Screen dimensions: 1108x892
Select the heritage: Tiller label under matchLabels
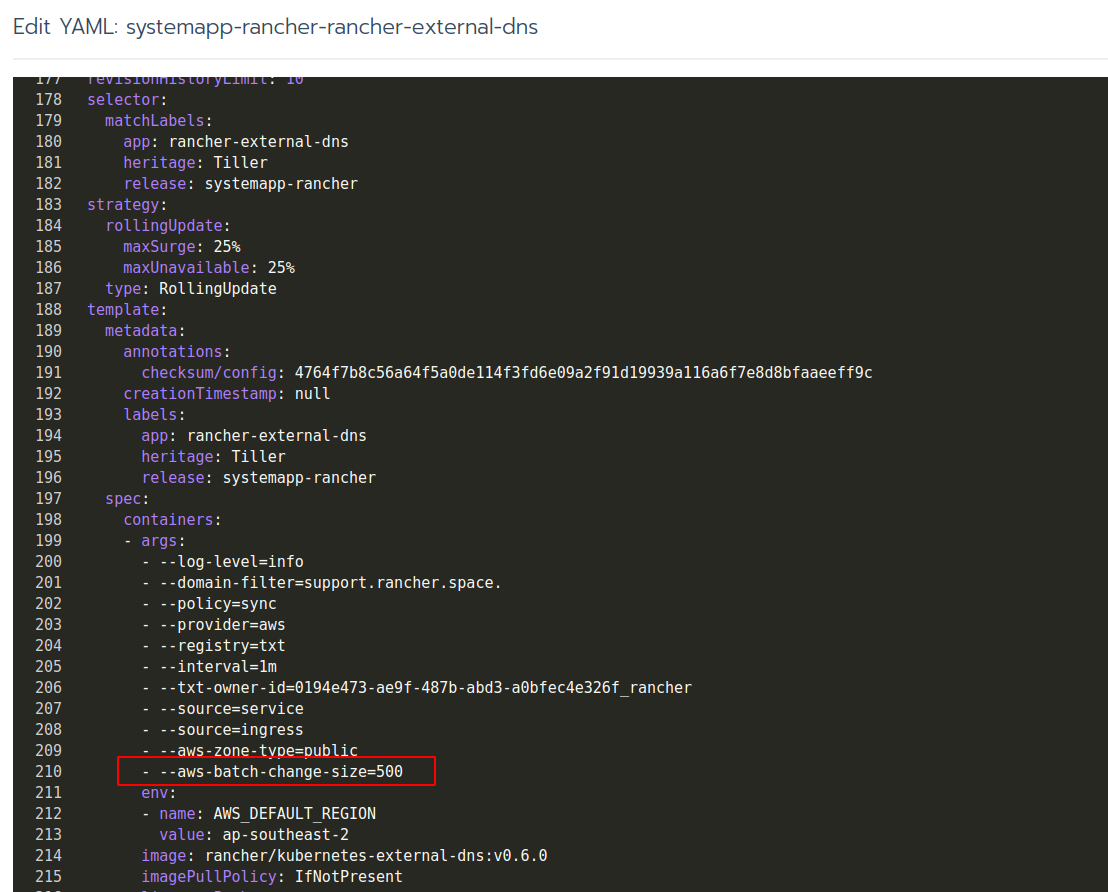[x=196, y=162]
